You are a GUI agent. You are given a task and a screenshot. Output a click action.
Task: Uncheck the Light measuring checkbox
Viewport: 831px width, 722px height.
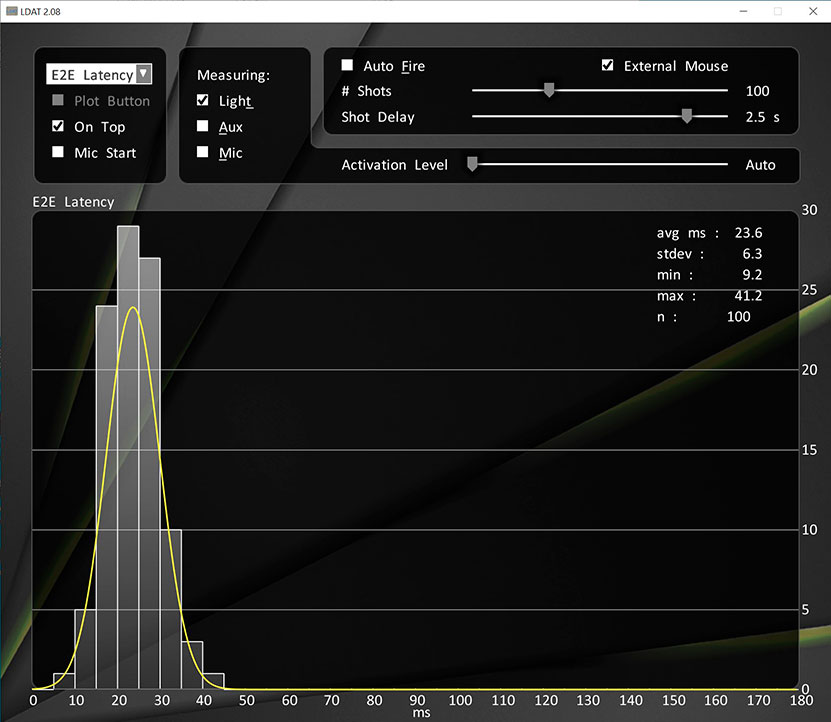pos(202,100)
